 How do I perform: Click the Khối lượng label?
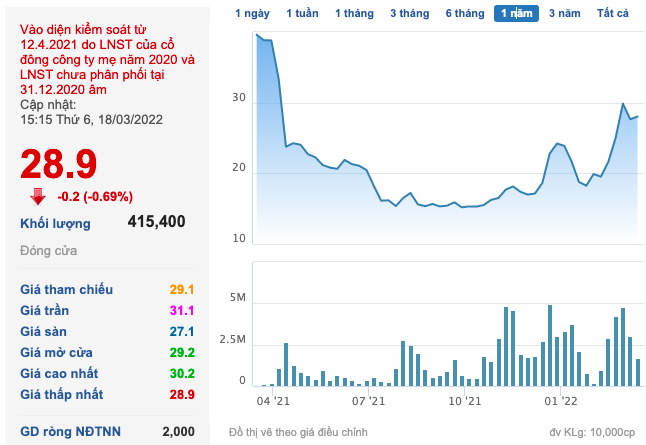[55, 223]
